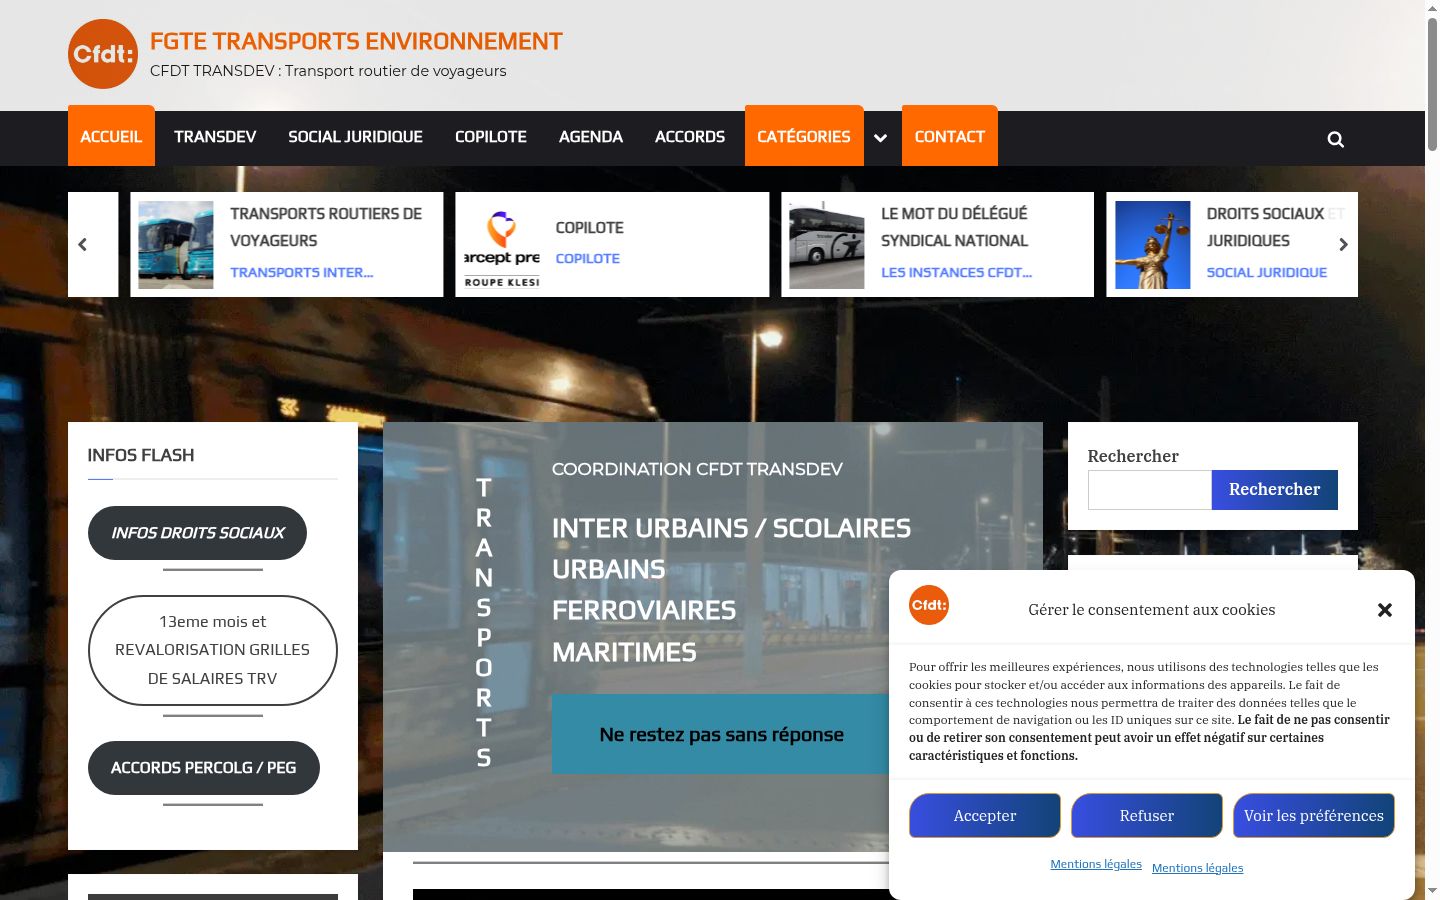The height and width of the screenshot is (900, 1440).
Task: Click Voir les préférences button
Action: point(1314,816)
